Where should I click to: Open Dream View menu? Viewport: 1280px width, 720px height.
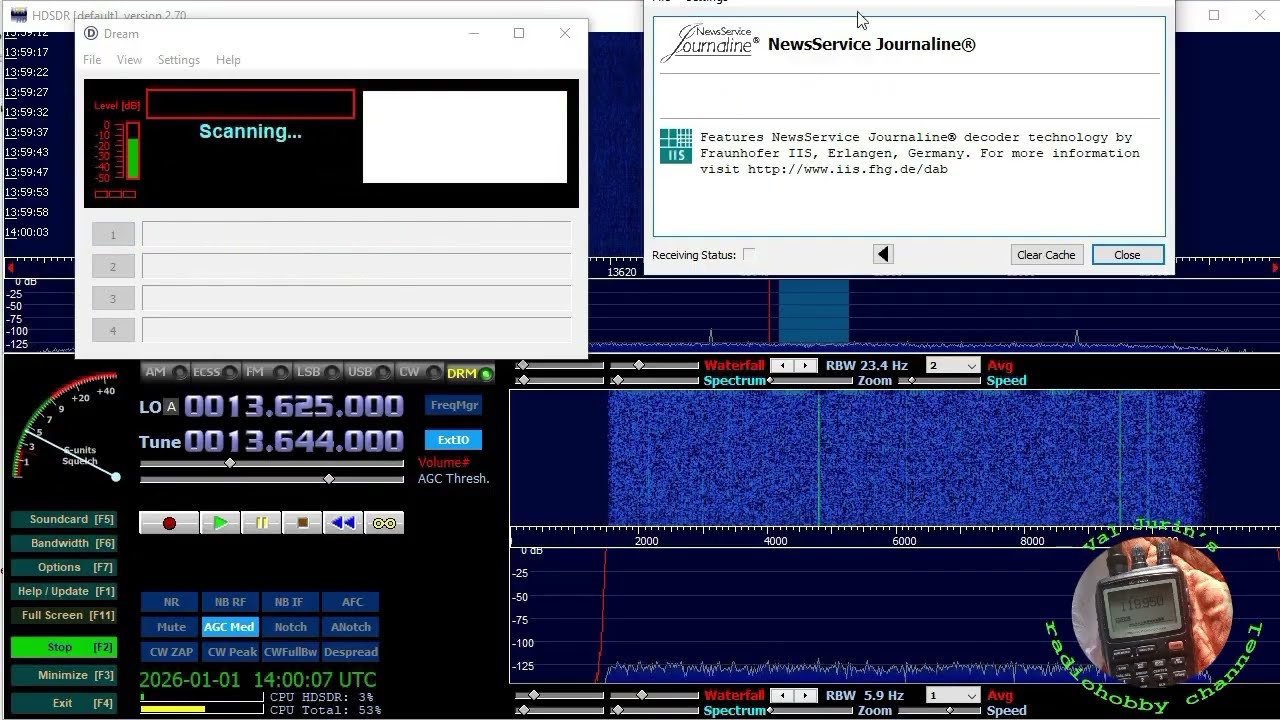129,60
